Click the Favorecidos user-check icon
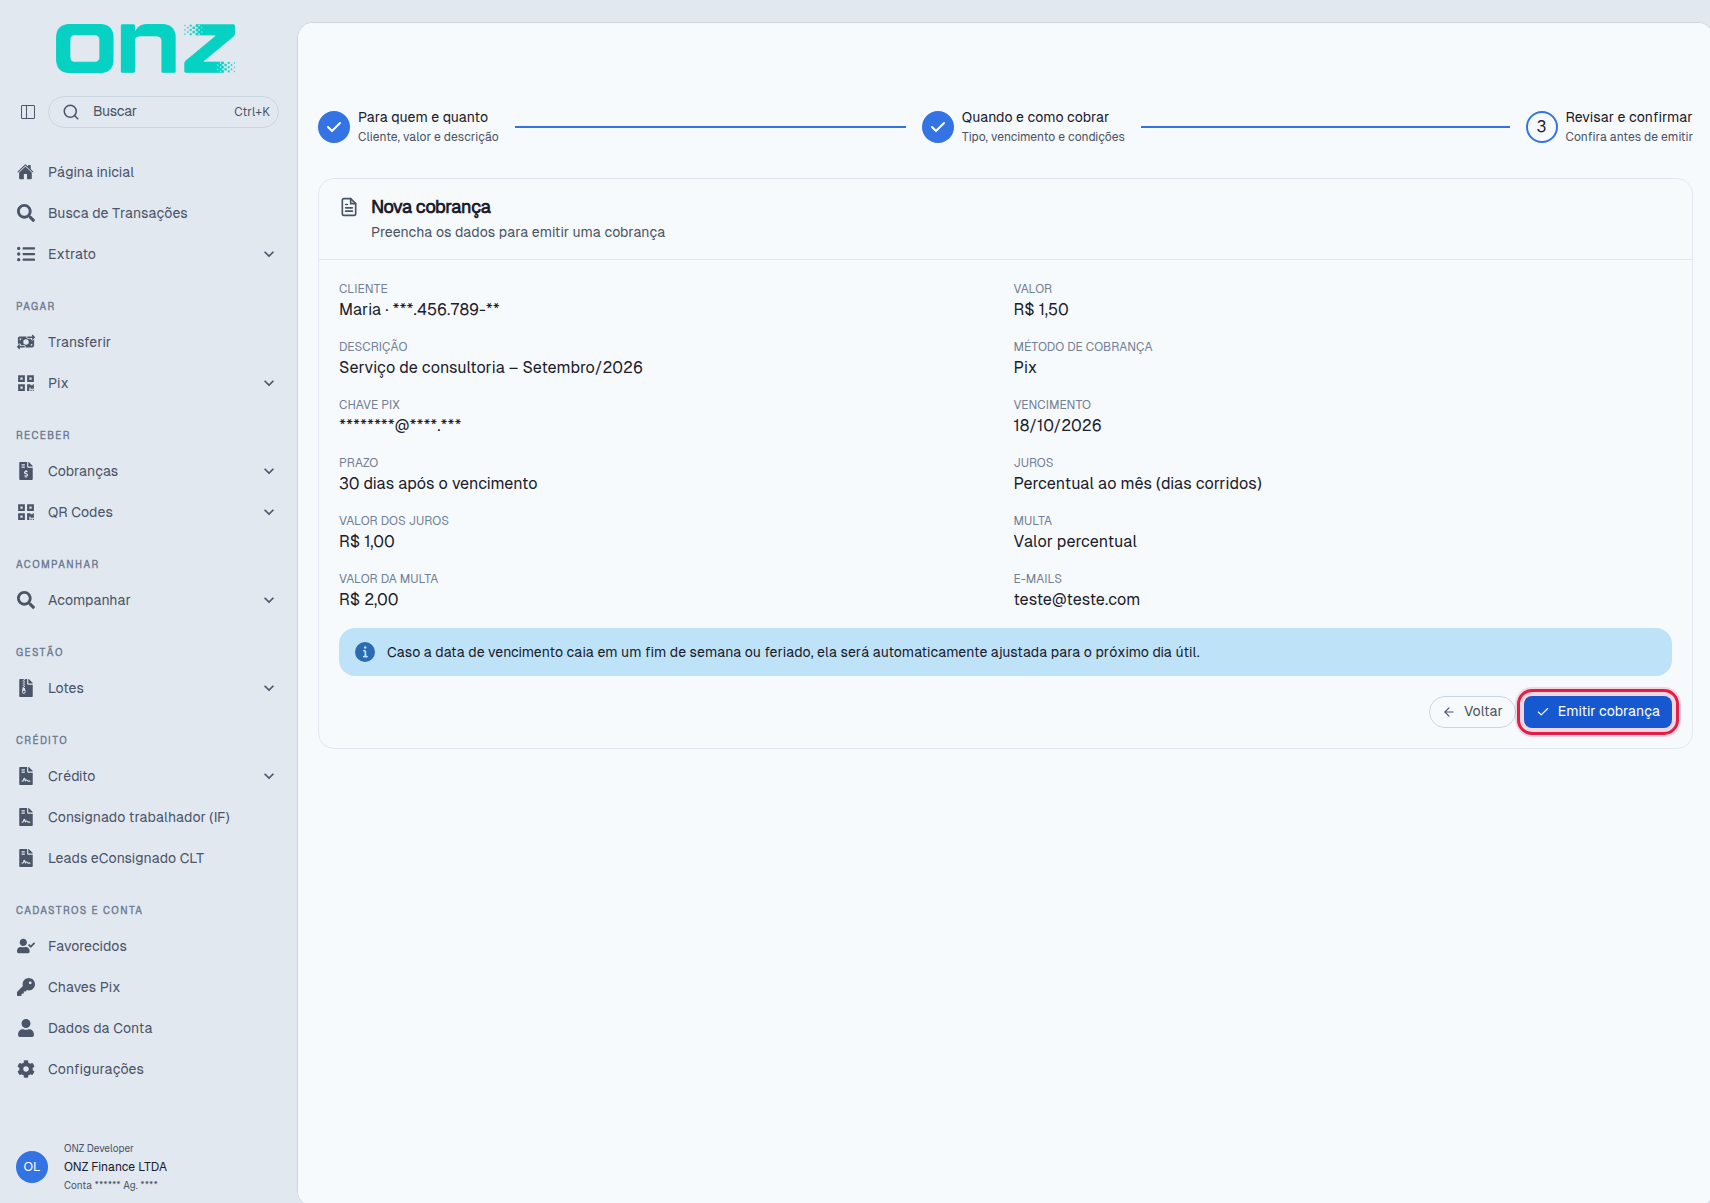 pos(26,946)
